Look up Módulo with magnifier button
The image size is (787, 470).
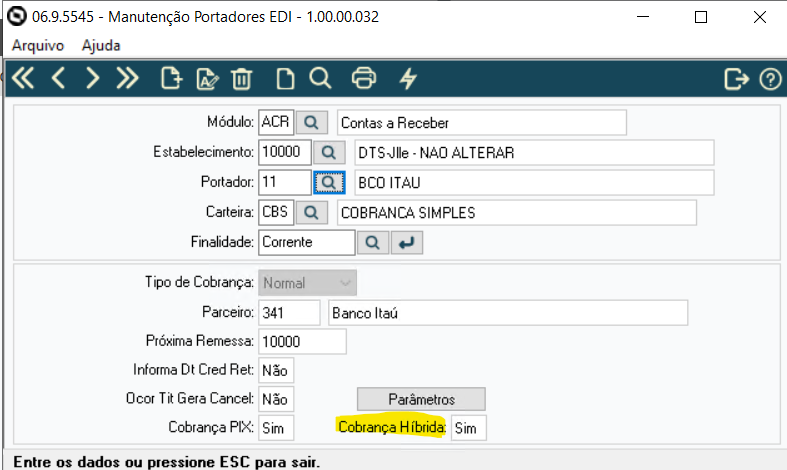[312, 123]
